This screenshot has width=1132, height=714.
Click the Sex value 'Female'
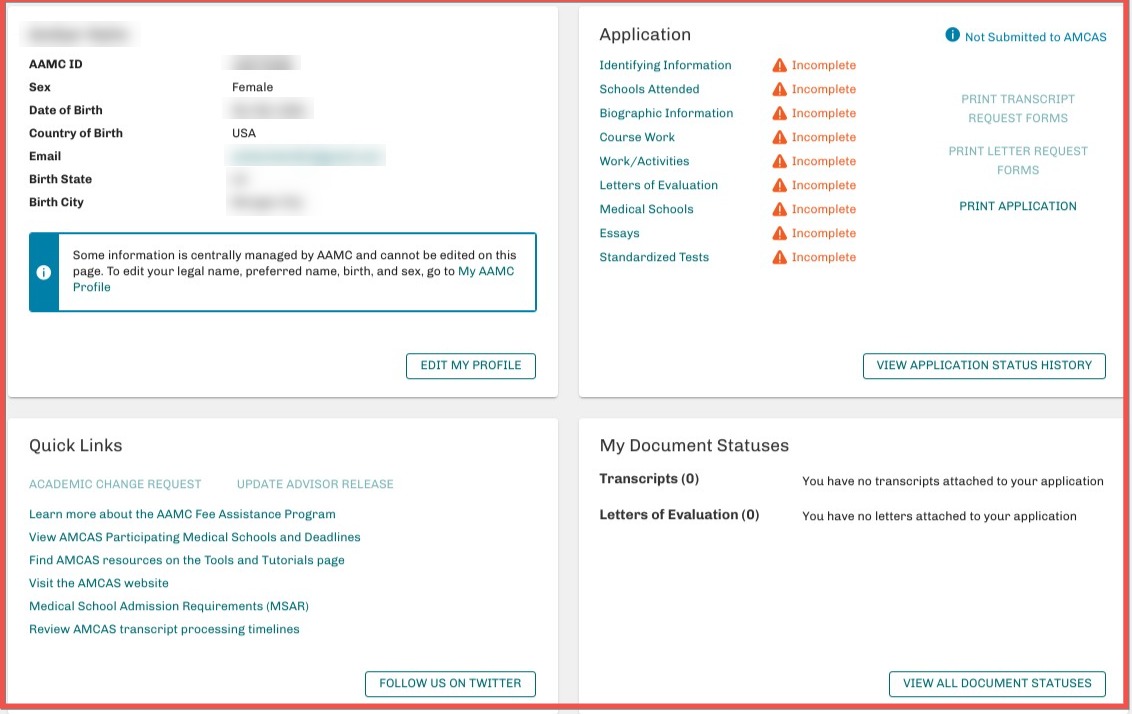[252, 87]
